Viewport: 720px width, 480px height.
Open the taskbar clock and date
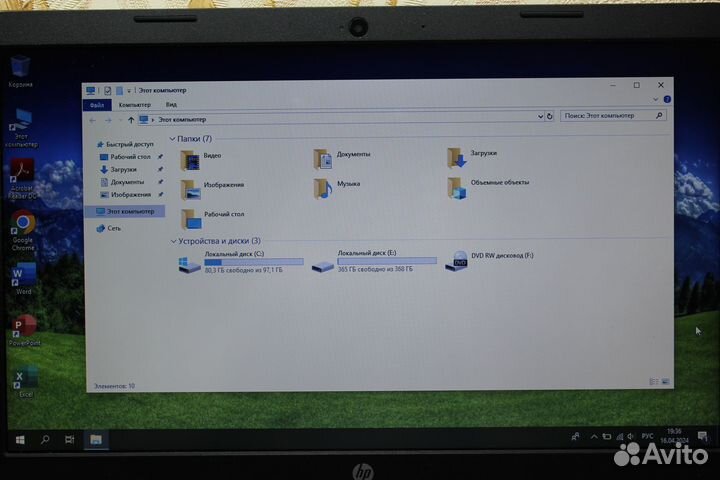pyautogui.click(x=674, y=436)
